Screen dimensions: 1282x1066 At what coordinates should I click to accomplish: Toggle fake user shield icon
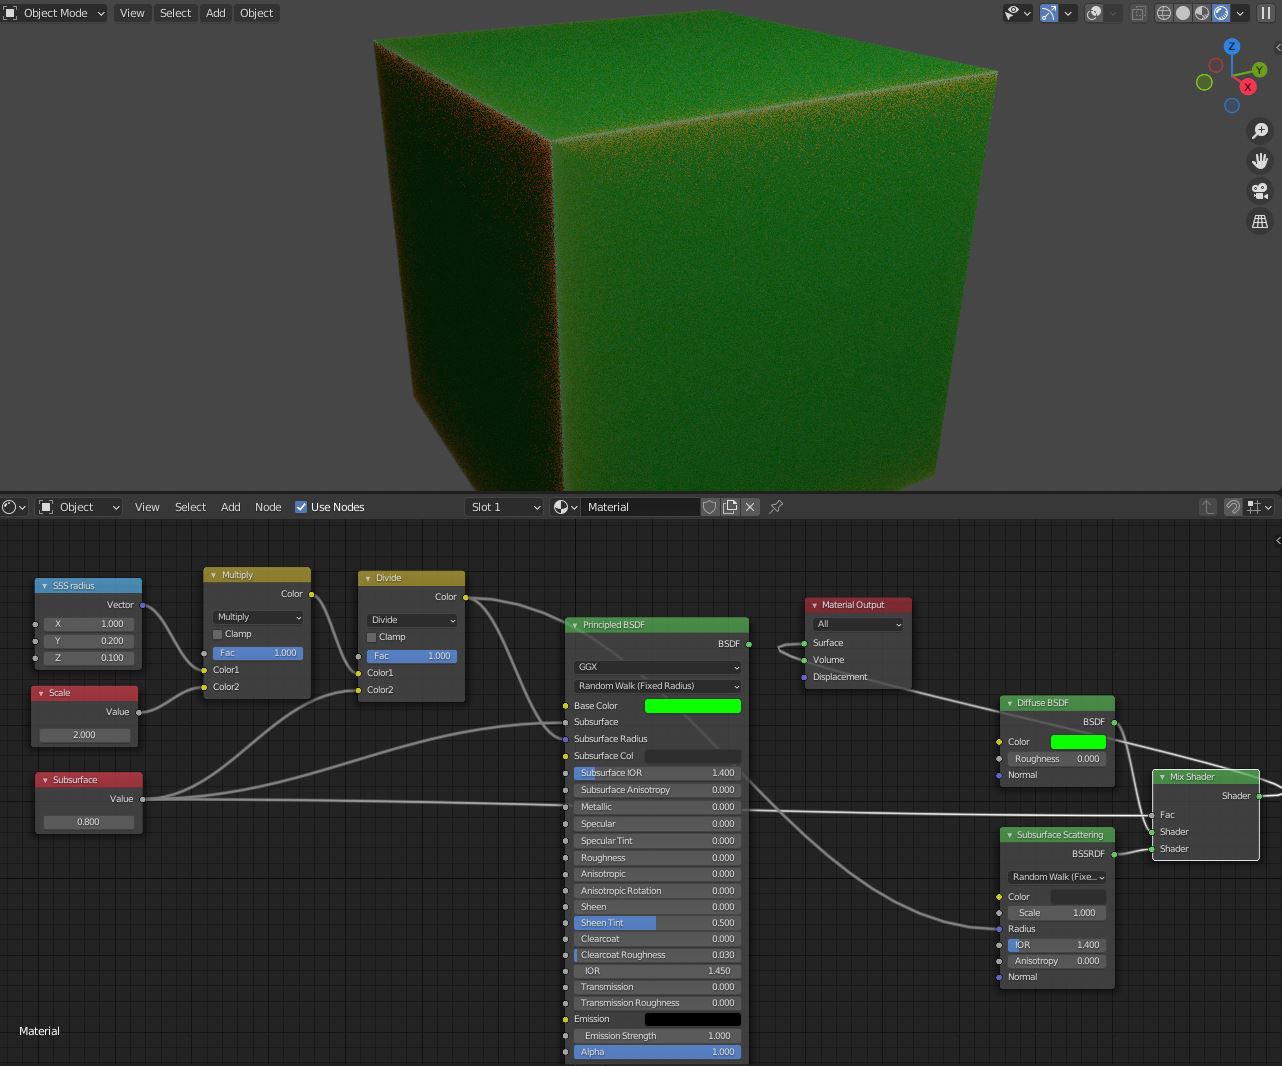[710, 507]
